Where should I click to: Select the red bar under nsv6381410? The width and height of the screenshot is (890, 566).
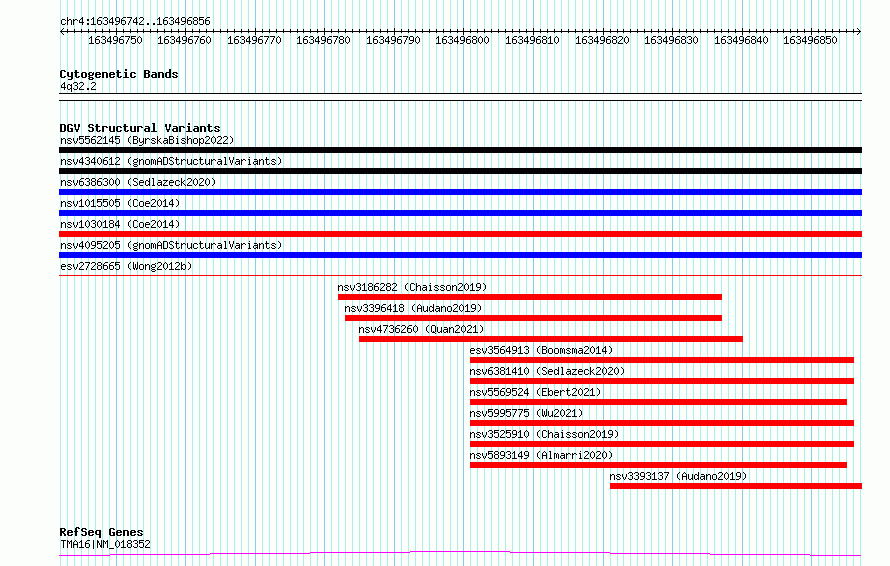(662, 381)
